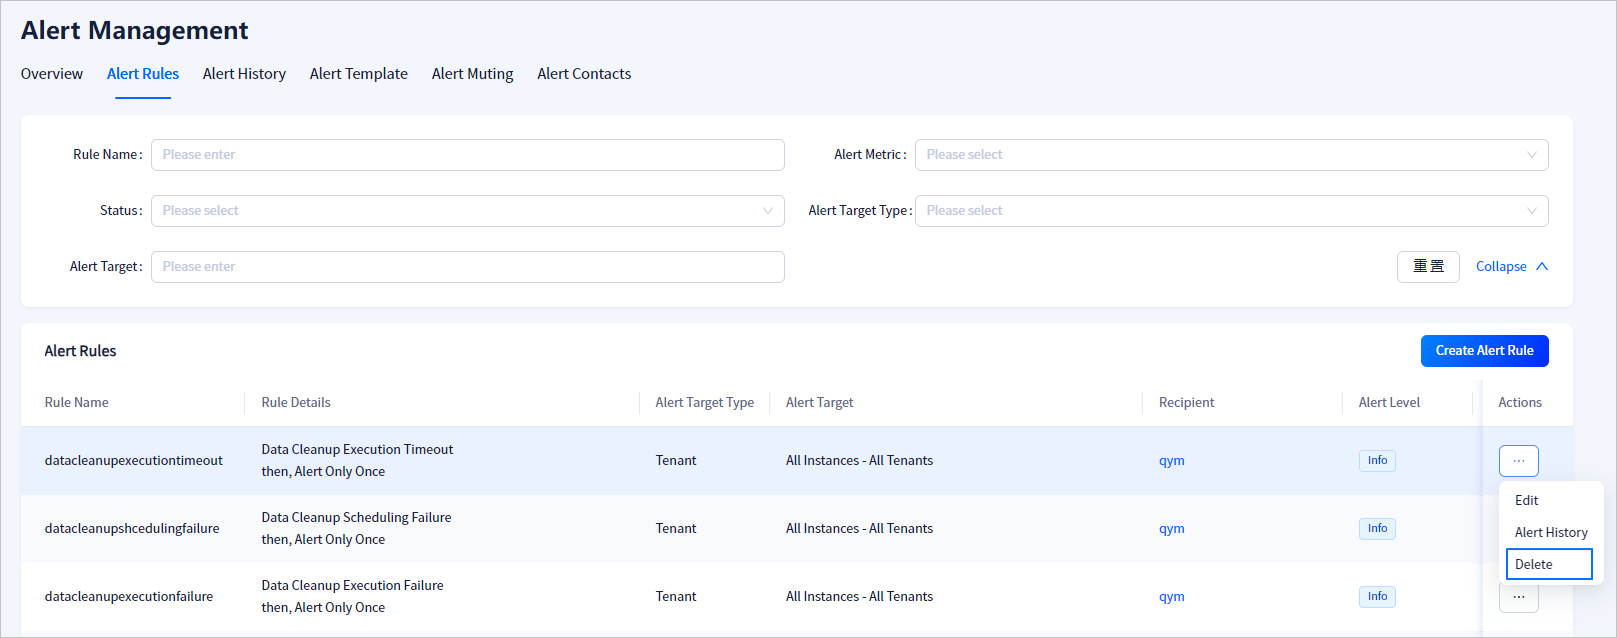Click the Info badge for datacleanupexecutionfailure

[x=1377, y=597]
